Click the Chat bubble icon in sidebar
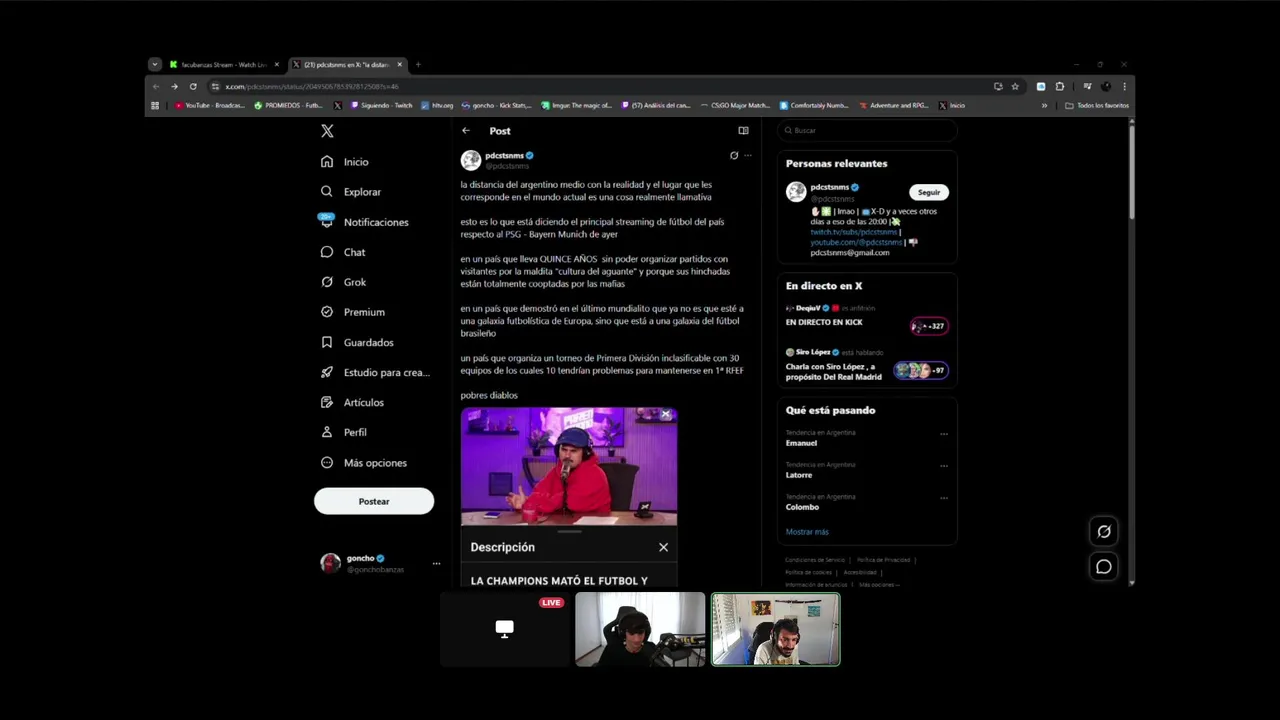1280x720 pixels. [x=327, y=252]
